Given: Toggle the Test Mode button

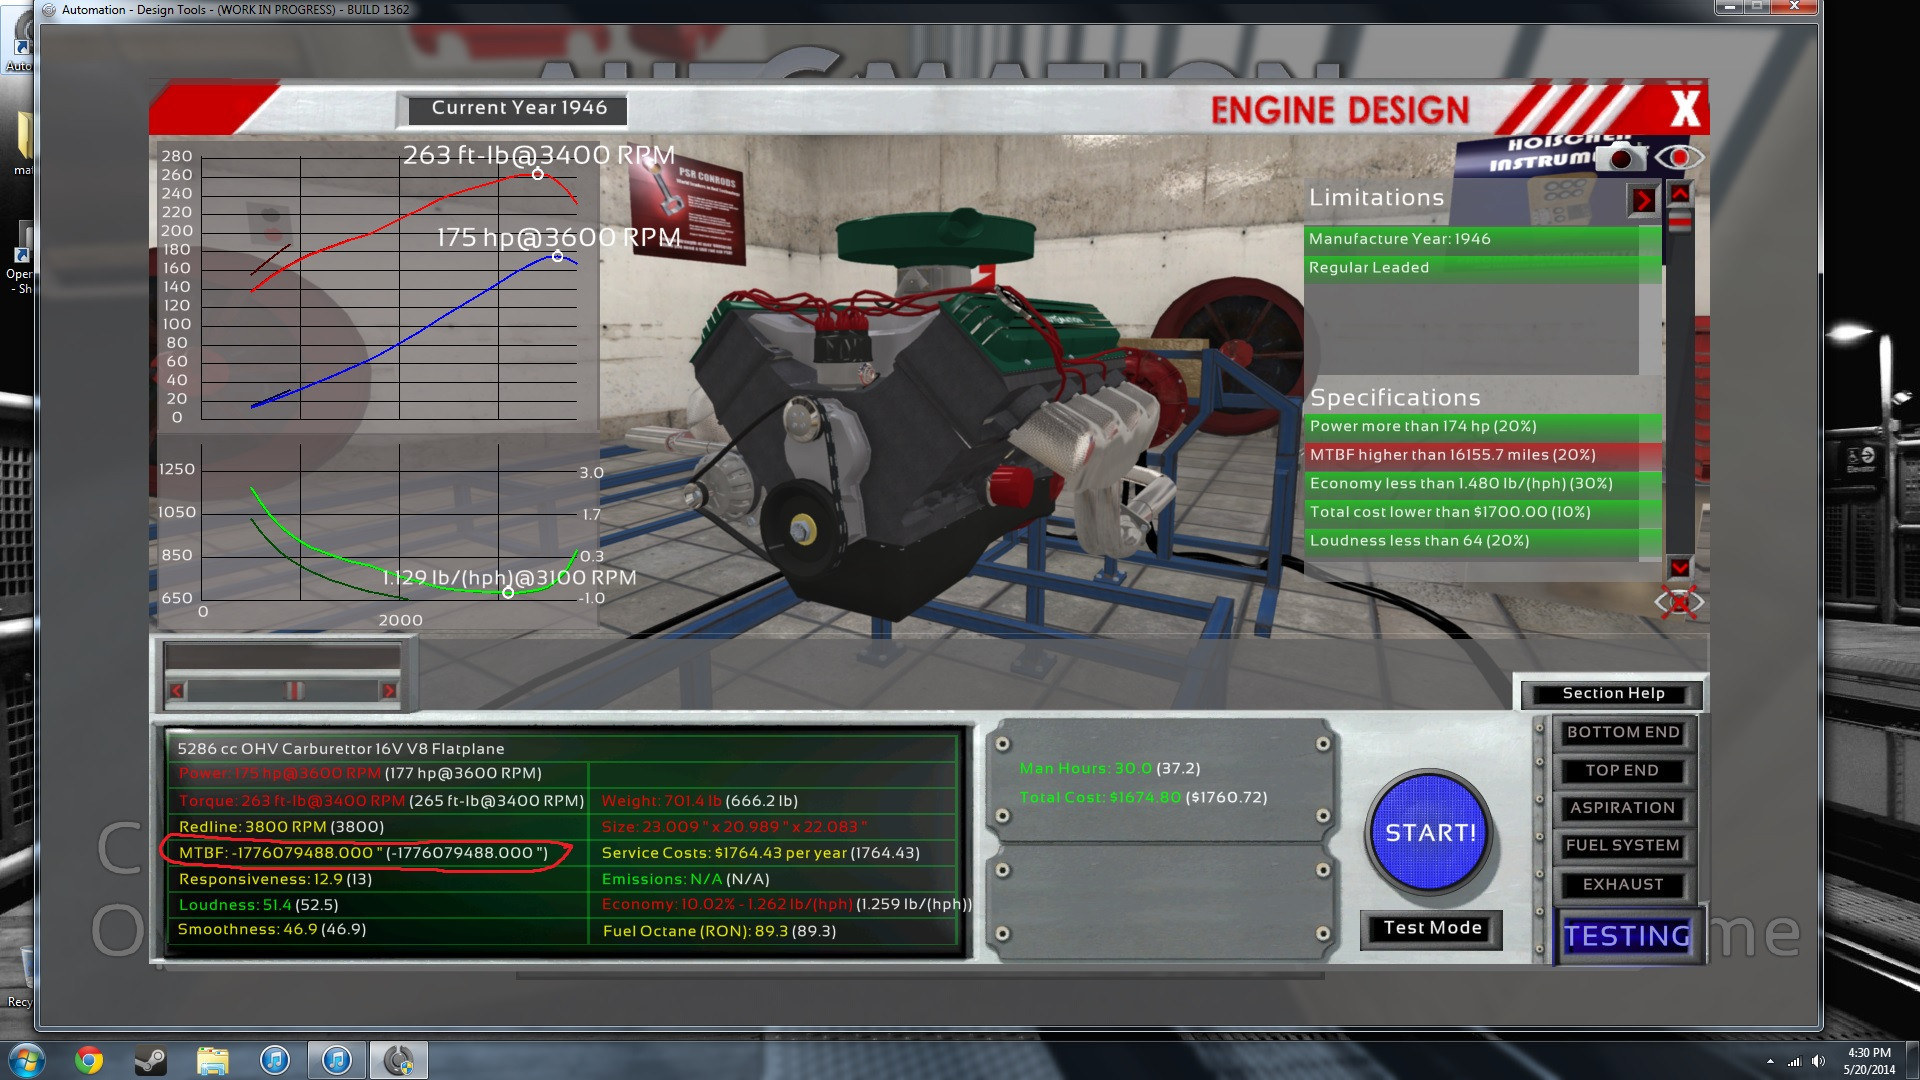Looking at the screenshot, I should (1431, 928).
